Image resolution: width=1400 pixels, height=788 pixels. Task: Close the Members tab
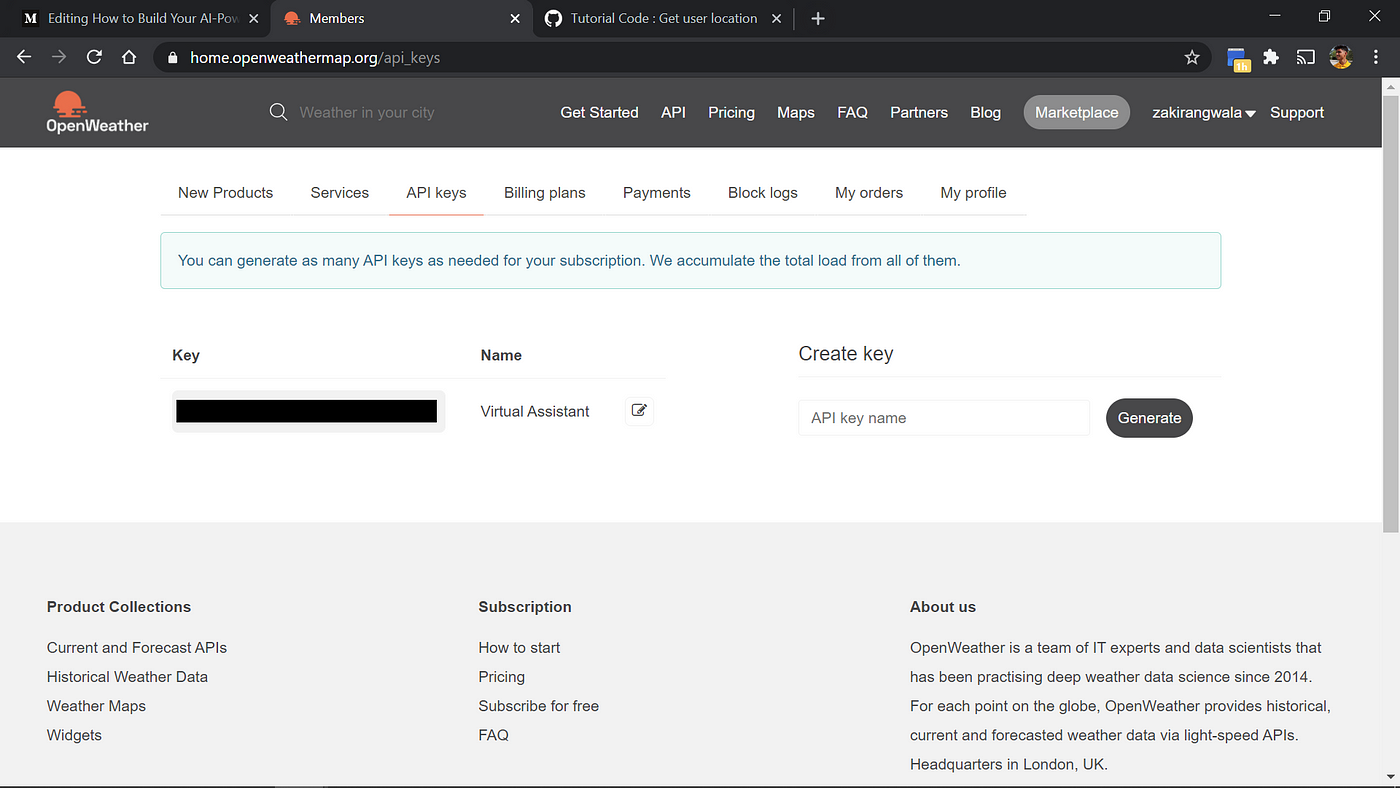click(x=515, y=18)
